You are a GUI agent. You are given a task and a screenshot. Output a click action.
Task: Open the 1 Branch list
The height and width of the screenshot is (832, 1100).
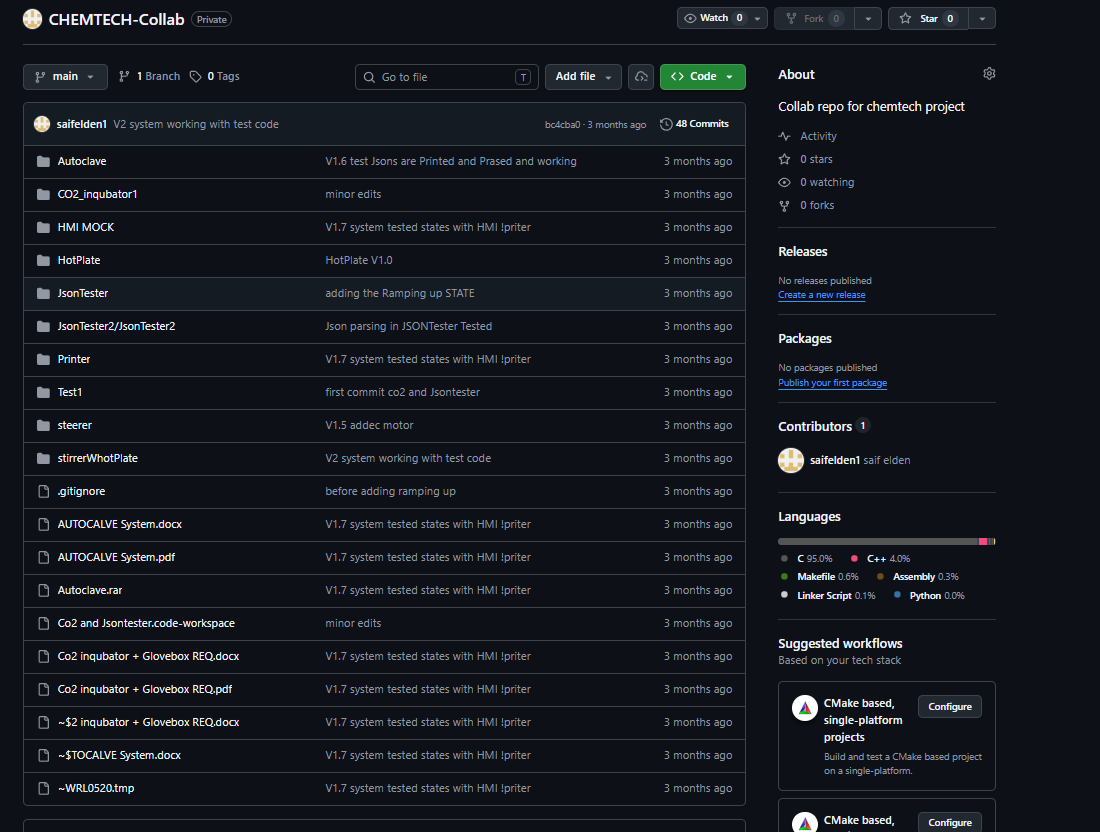pos(149,76)
